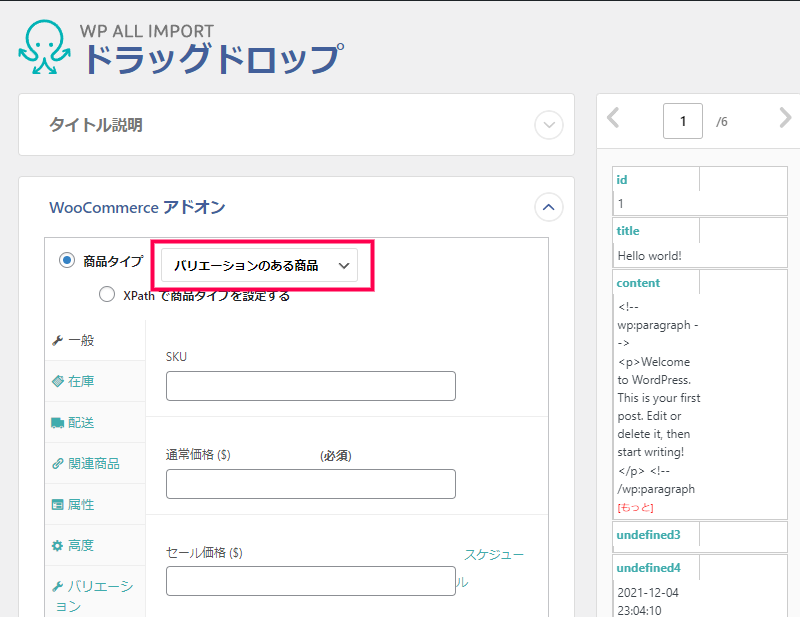Open the 関連商品 tab

click(x=95, y=463)
